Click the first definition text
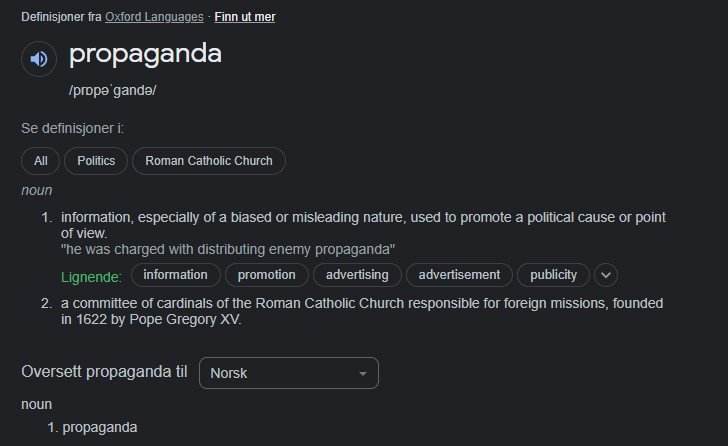Image resolution: width=728 pixels, height=446 pixels. pos(363,225)
